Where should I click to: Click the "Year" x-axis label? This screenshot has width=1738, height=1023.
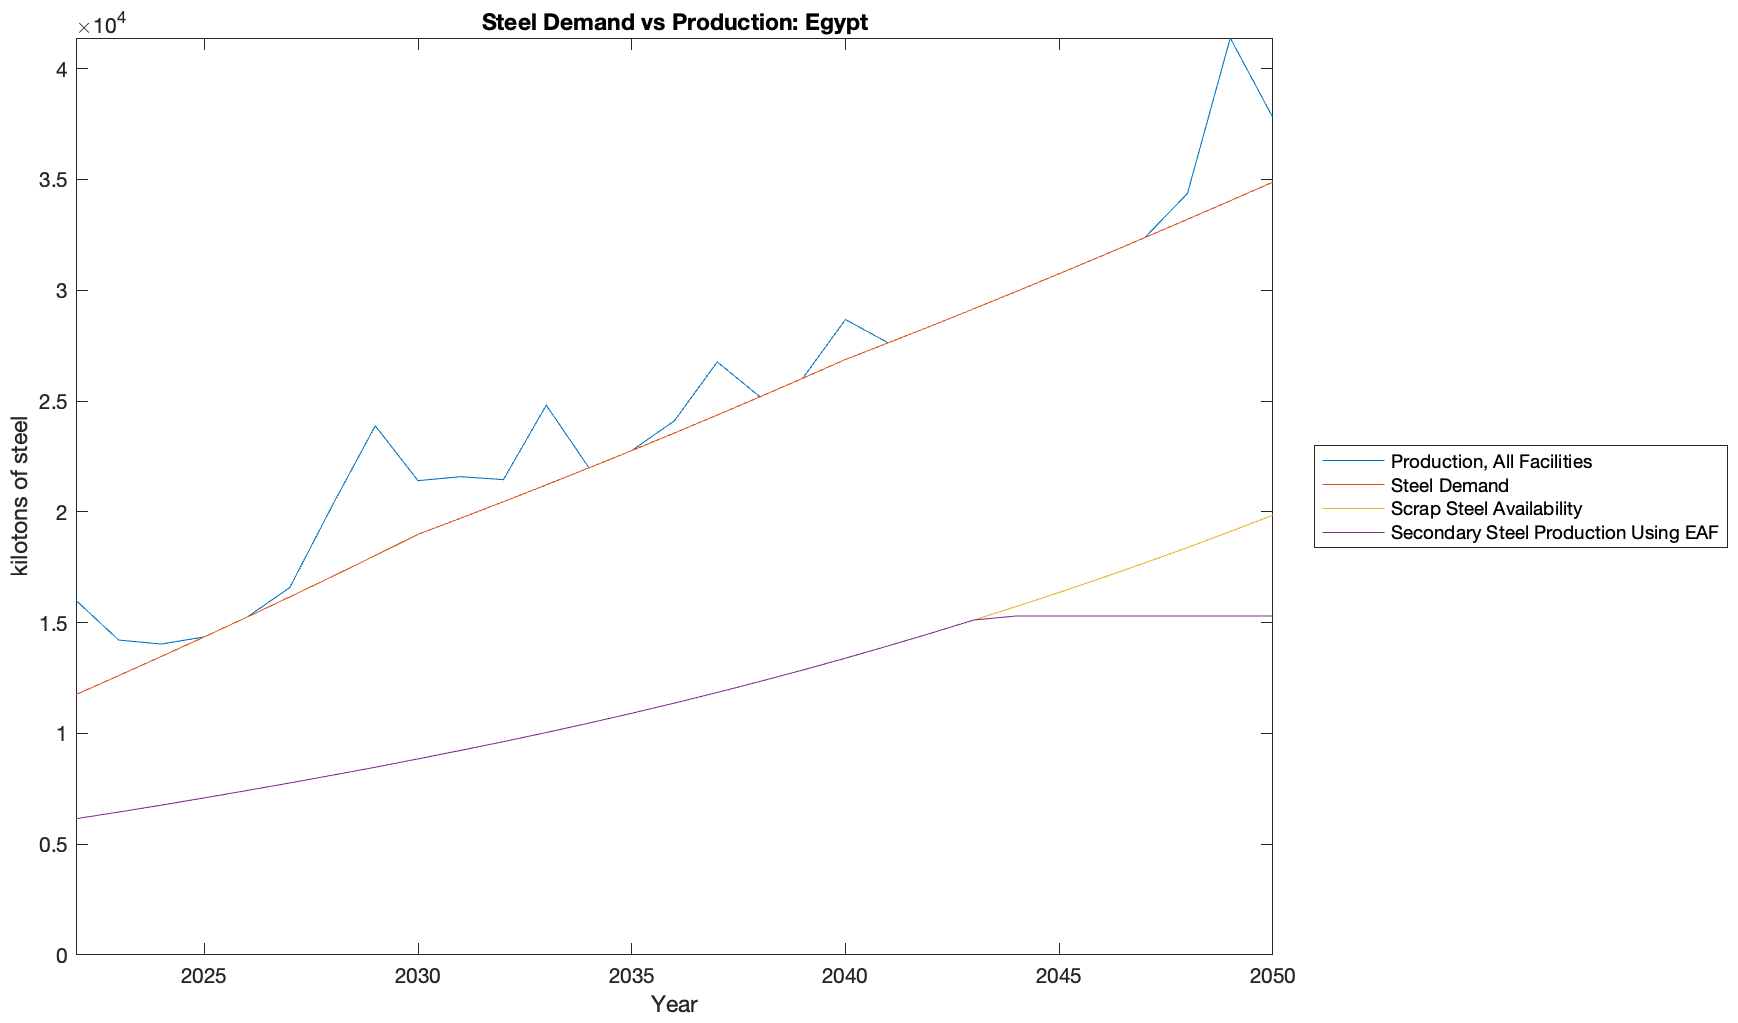pos(674,1004)
